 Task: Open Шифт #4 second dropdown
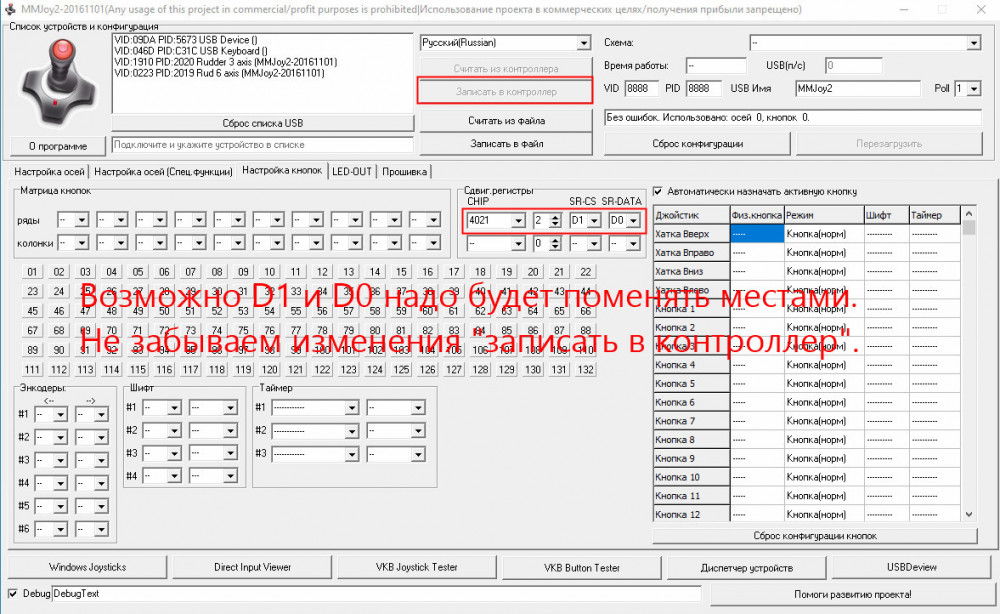point(230,476)
